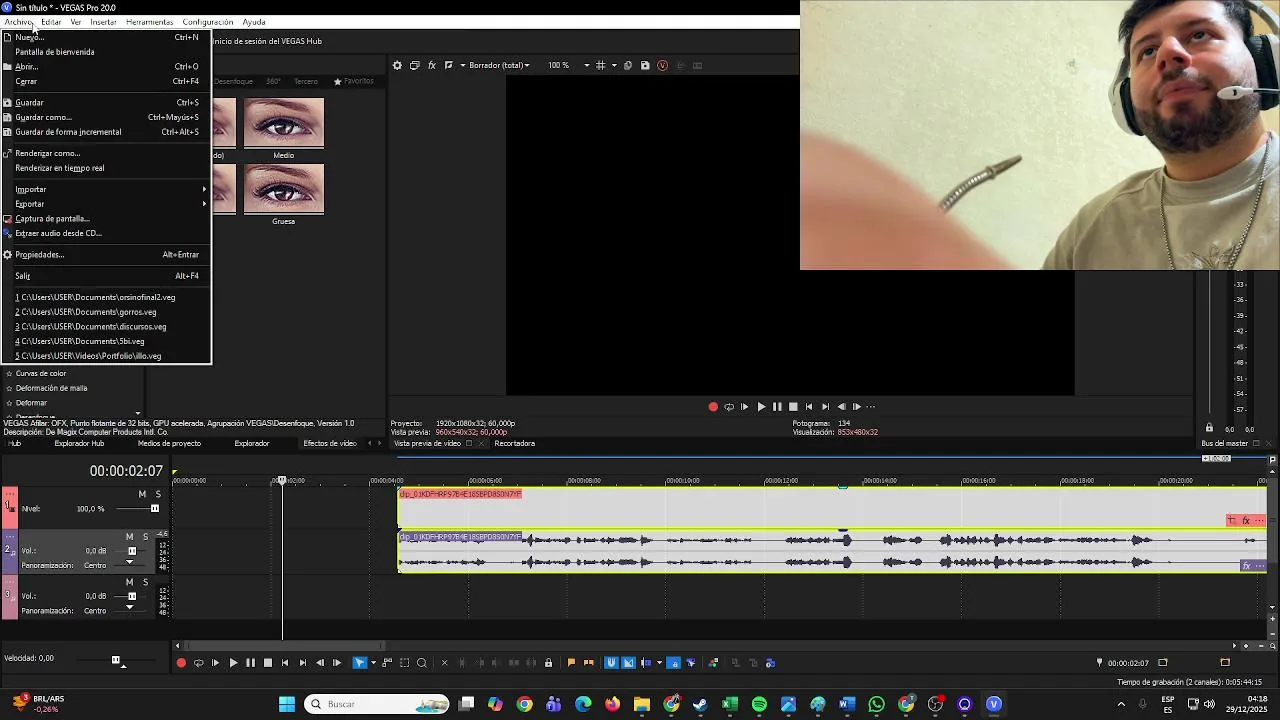Mute audio track 2

pos(130,537)
